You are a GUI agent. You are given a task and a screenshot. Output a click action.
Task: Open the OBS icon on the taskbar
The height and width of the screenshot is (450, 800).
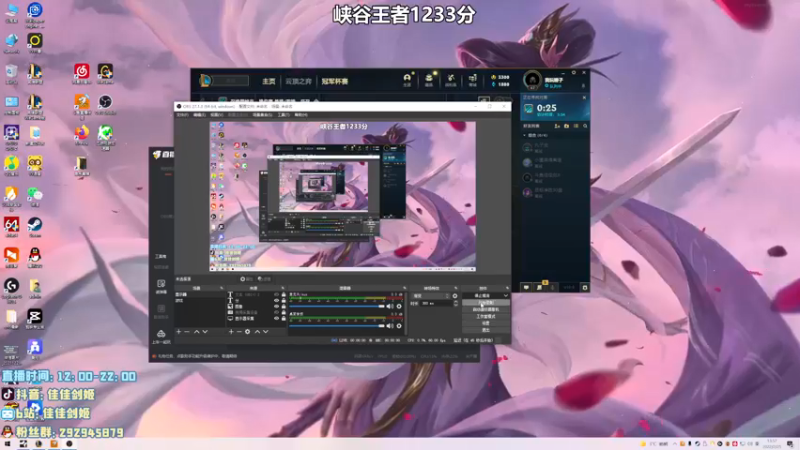point(69,444)
